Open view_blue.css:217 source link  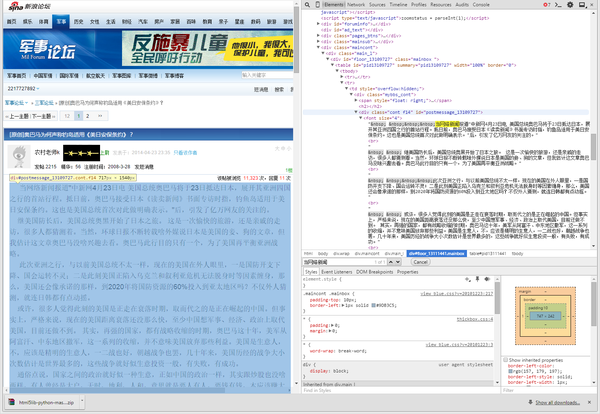(x=457, y=293)
